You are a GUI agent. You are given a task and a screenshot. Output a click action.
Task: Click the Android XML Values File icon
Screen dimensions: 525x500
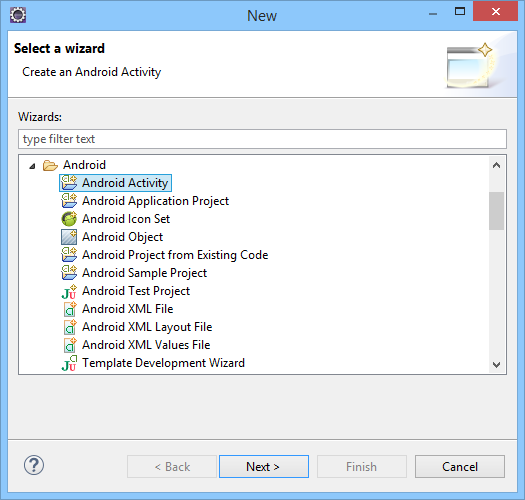point(70,345)
